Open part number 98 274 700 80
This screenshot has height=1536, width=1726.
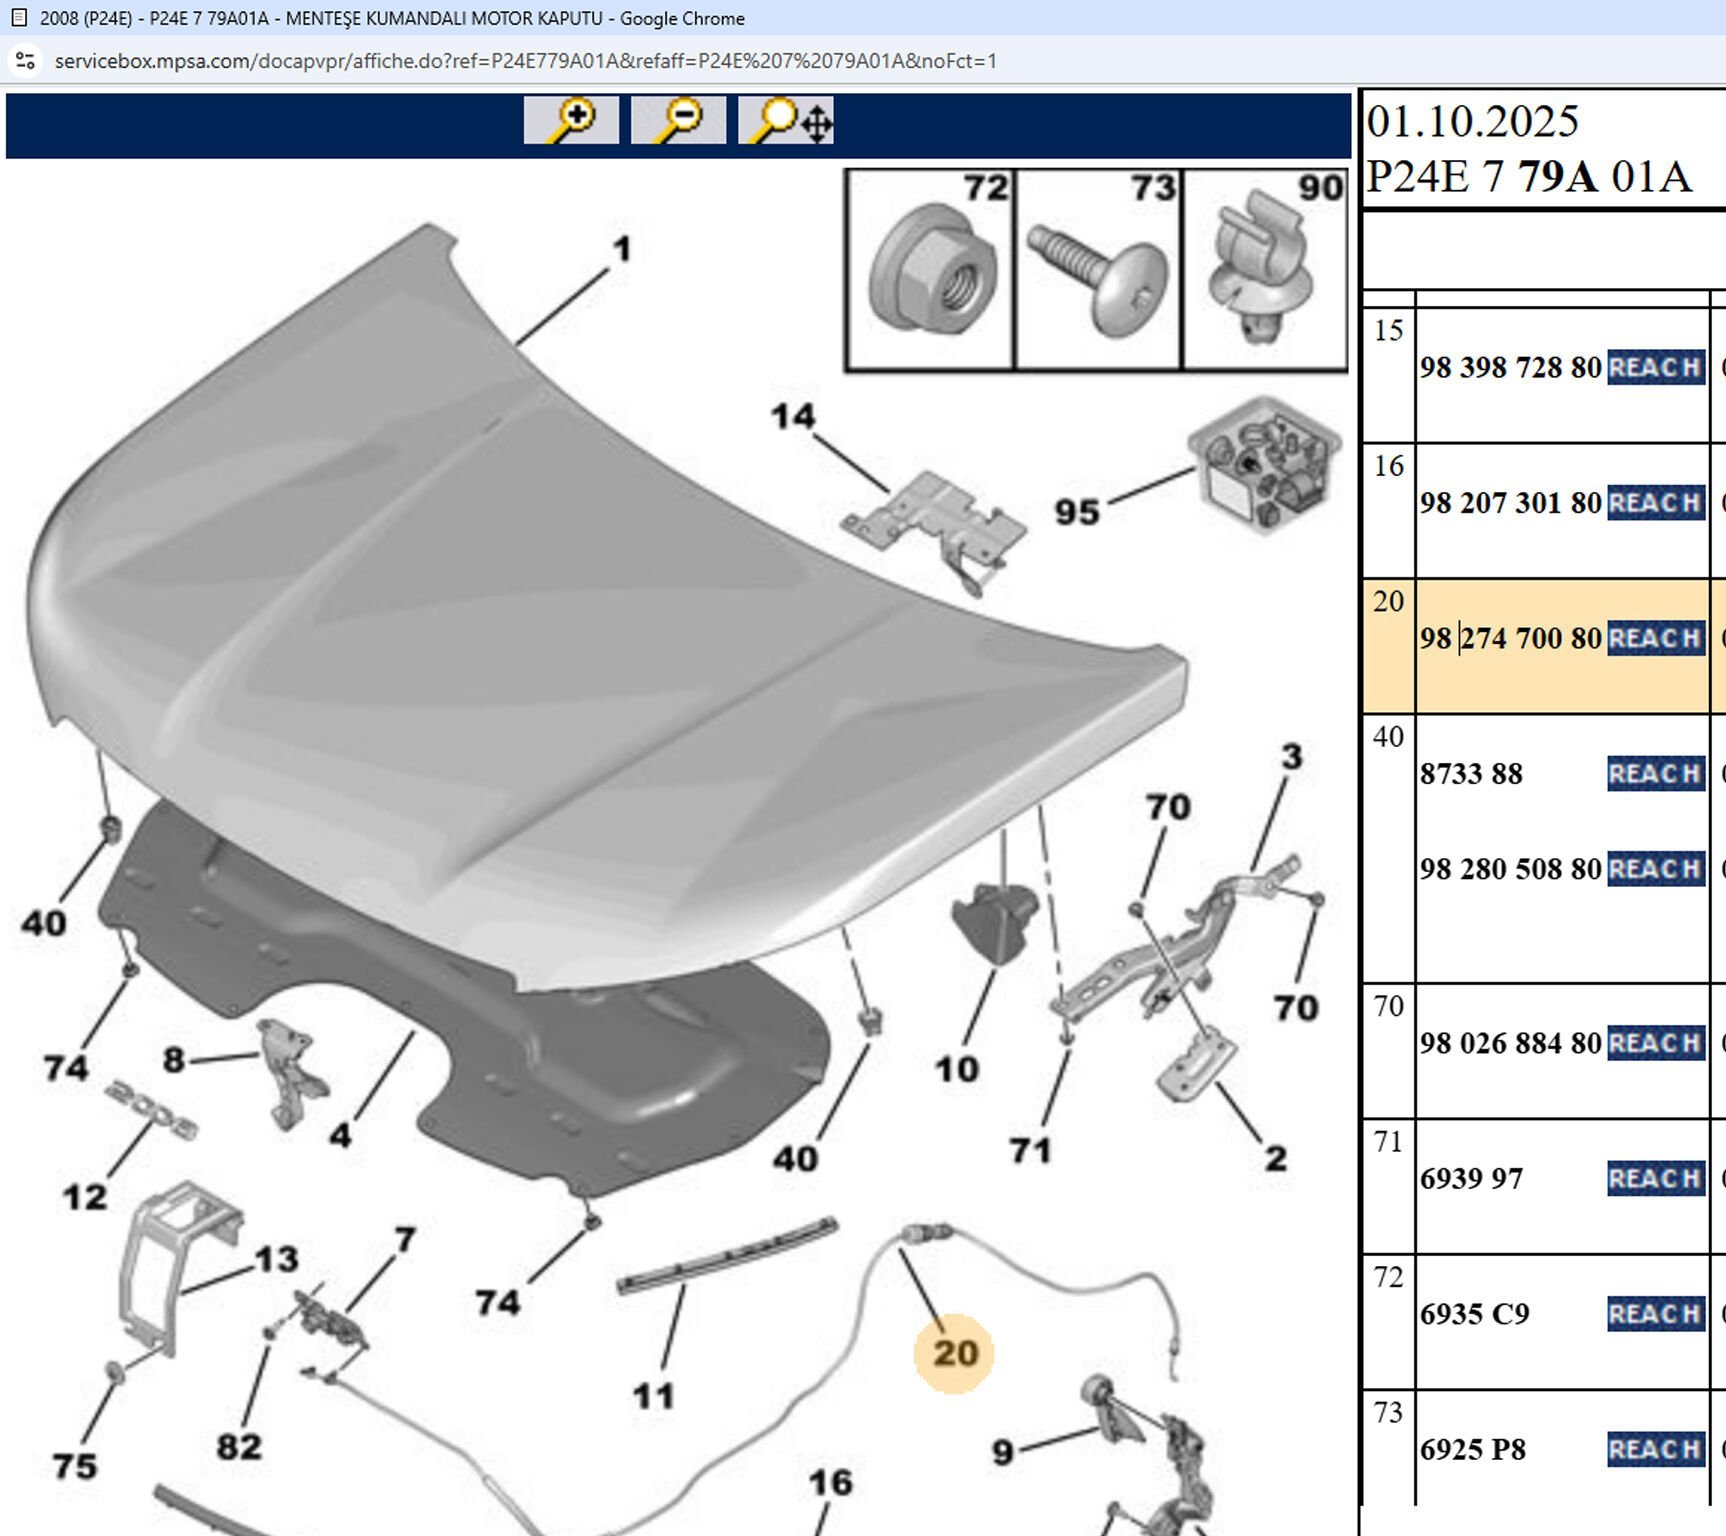[x=1510, y=638]
